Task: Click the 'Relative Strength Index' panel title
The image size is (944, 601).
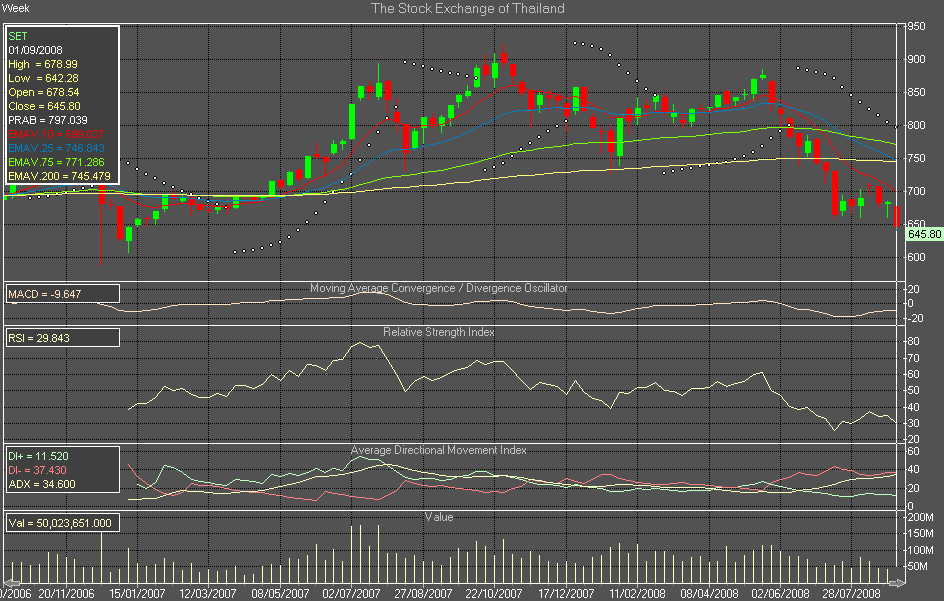Action: point(438,332)
